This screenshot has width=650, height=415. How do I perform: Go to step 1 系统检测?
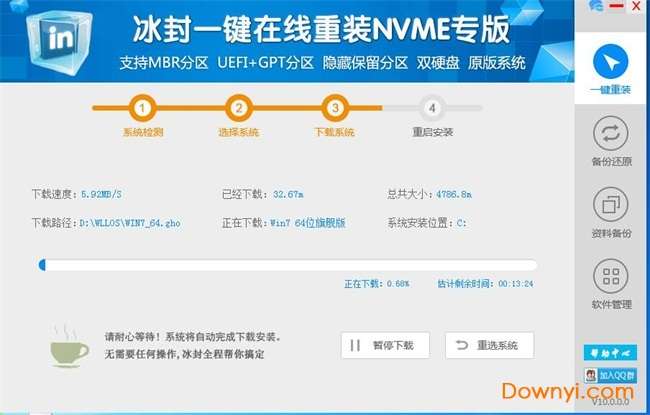[142, 108]
